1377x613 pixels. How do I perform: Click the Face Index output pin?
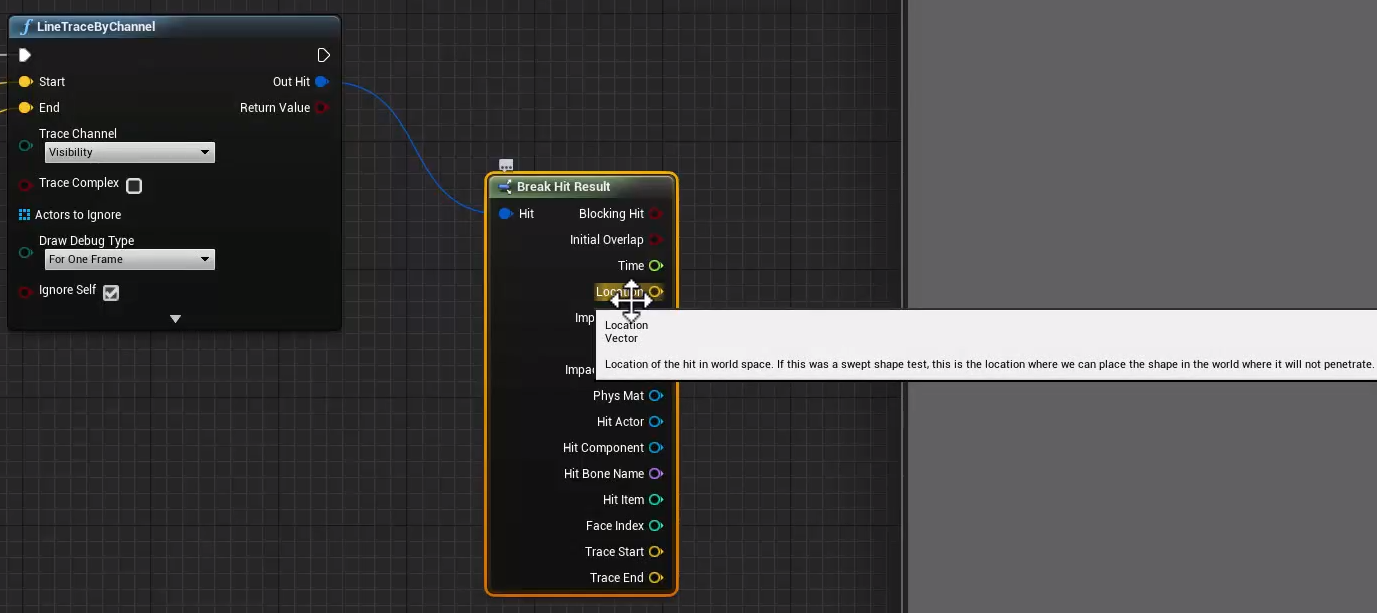[656, 526]
